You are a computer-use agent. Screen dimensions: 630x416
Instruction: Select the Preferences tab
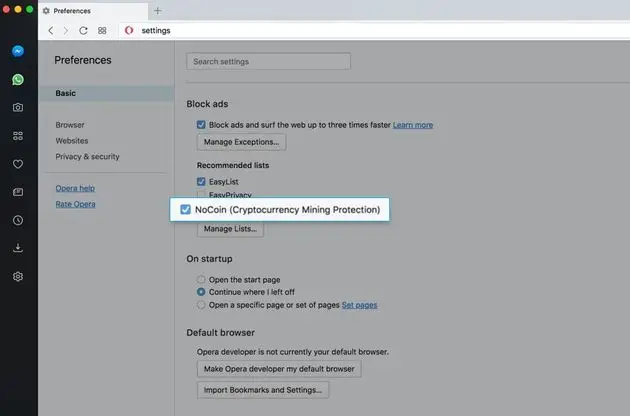point(93,11)
